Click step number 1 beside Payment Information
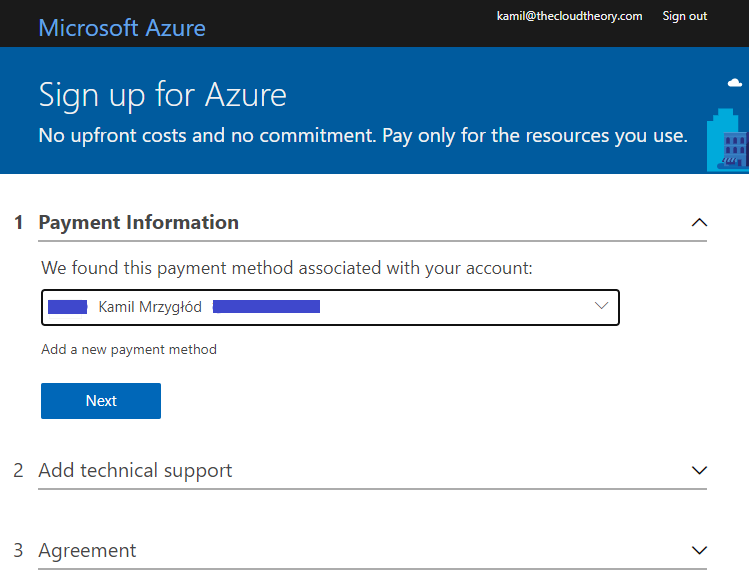Viewport: 749px width, 584px height. (19, 222)
